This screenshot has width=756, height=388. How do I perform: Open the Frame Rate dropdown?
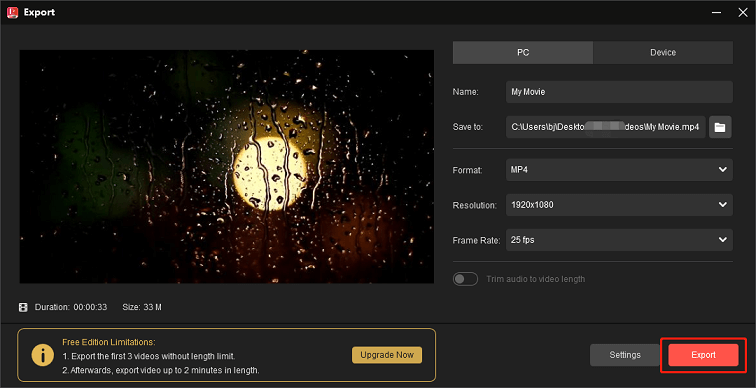click(x=619, y=240)
